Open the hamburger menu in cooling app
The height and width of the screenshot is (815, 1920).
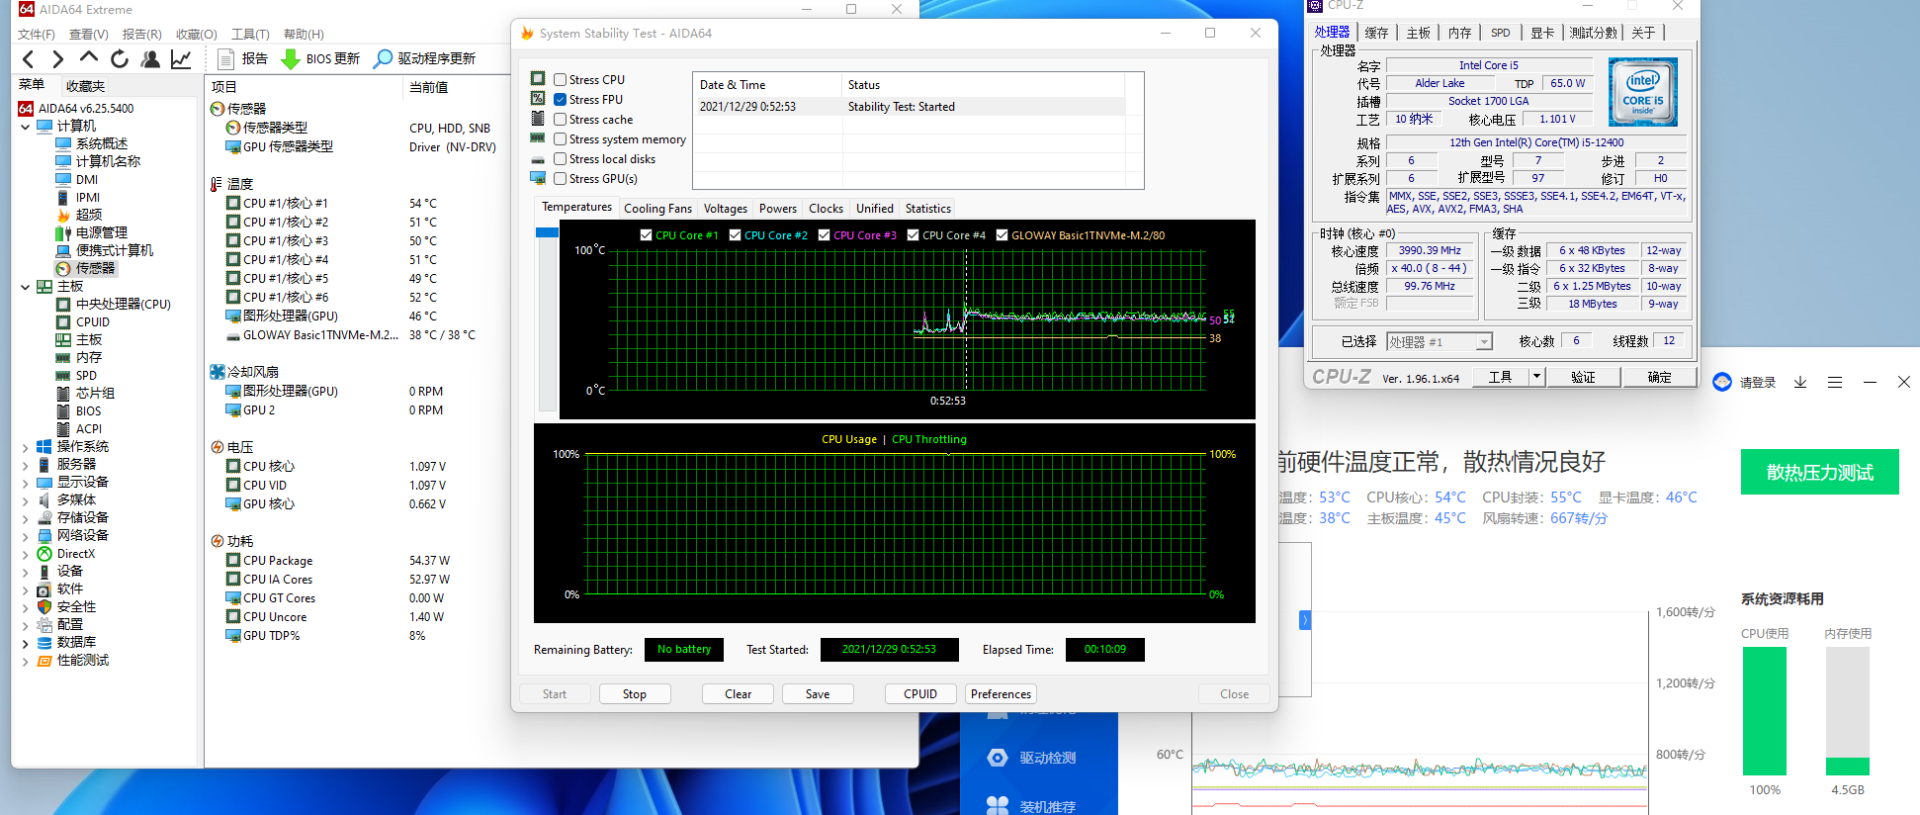1835,382
